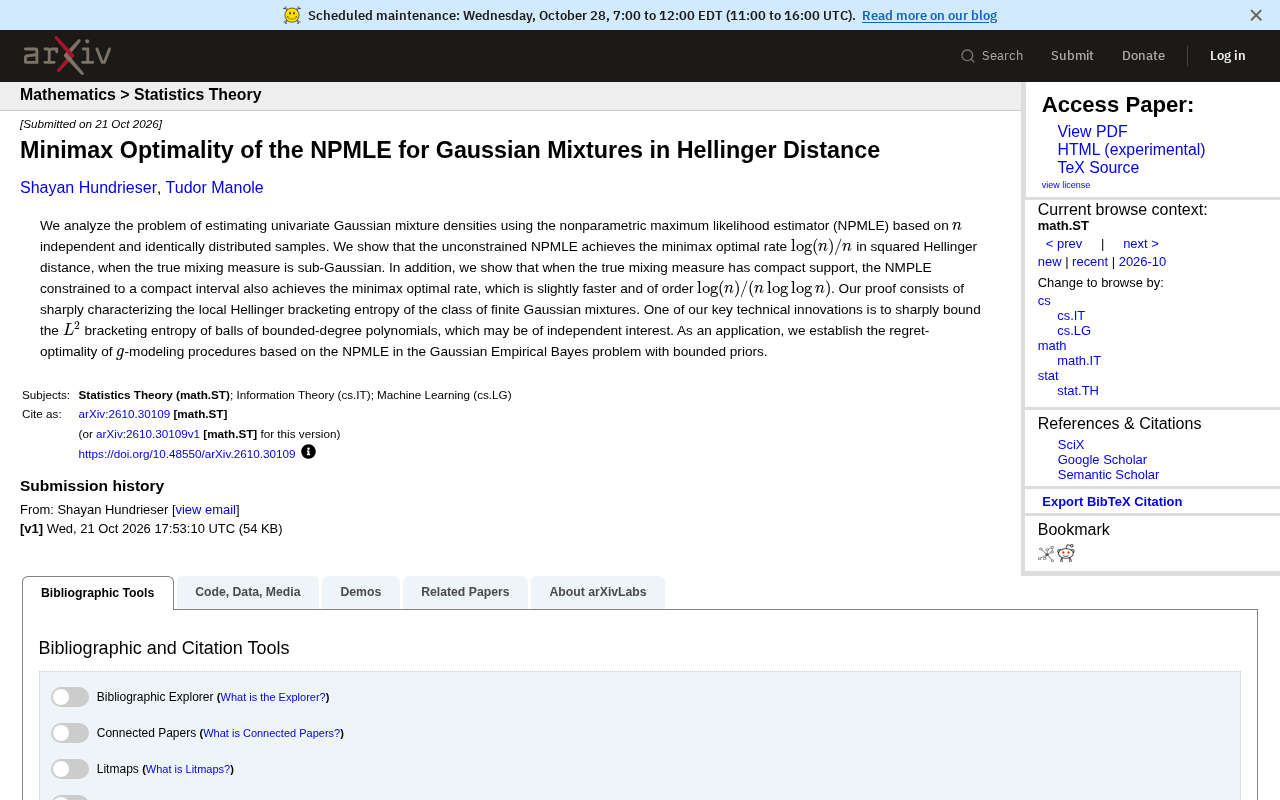The height and width of the screenshot is (800, 1280).
Task: Open the View PDF link
Action: point(1092,132)
